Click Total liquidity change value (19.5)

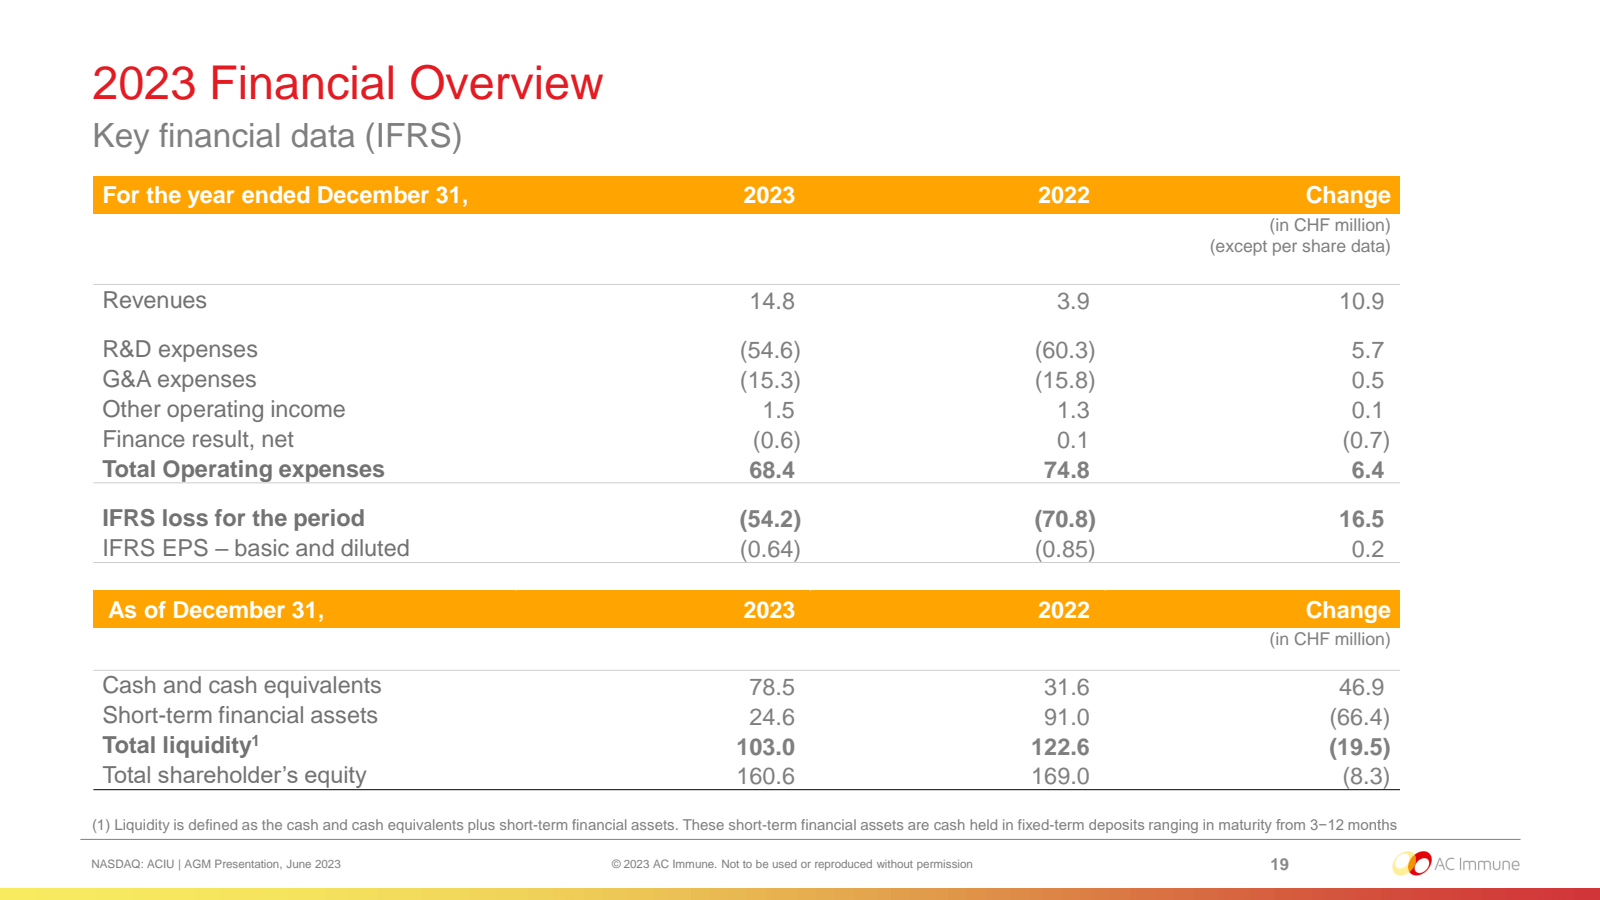(x=1359, y=748)
